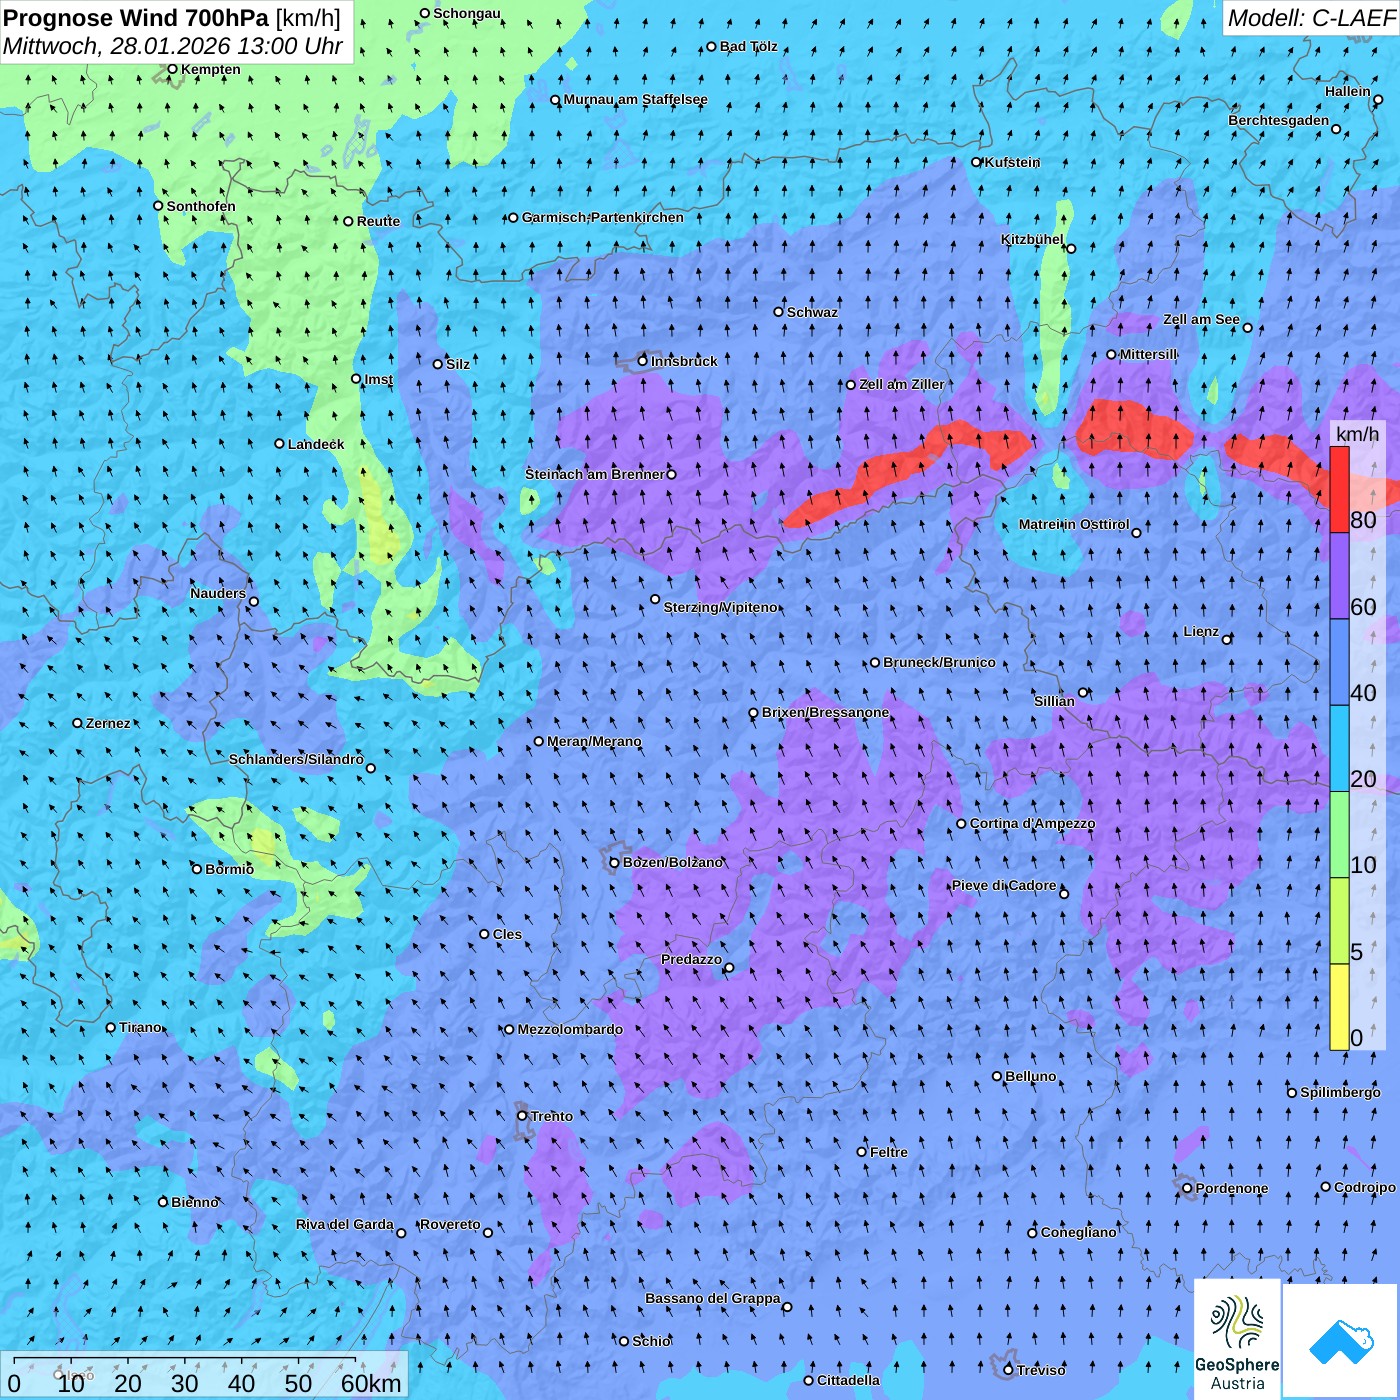Click the Riva del Garda label

(344, 1224)
